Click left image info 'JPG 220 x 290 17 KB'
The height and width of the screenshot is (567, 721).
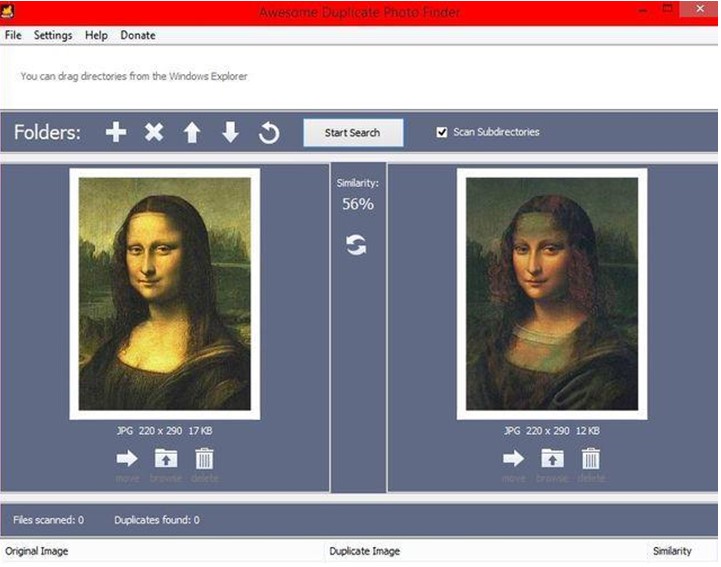click(x=165, y=431)
